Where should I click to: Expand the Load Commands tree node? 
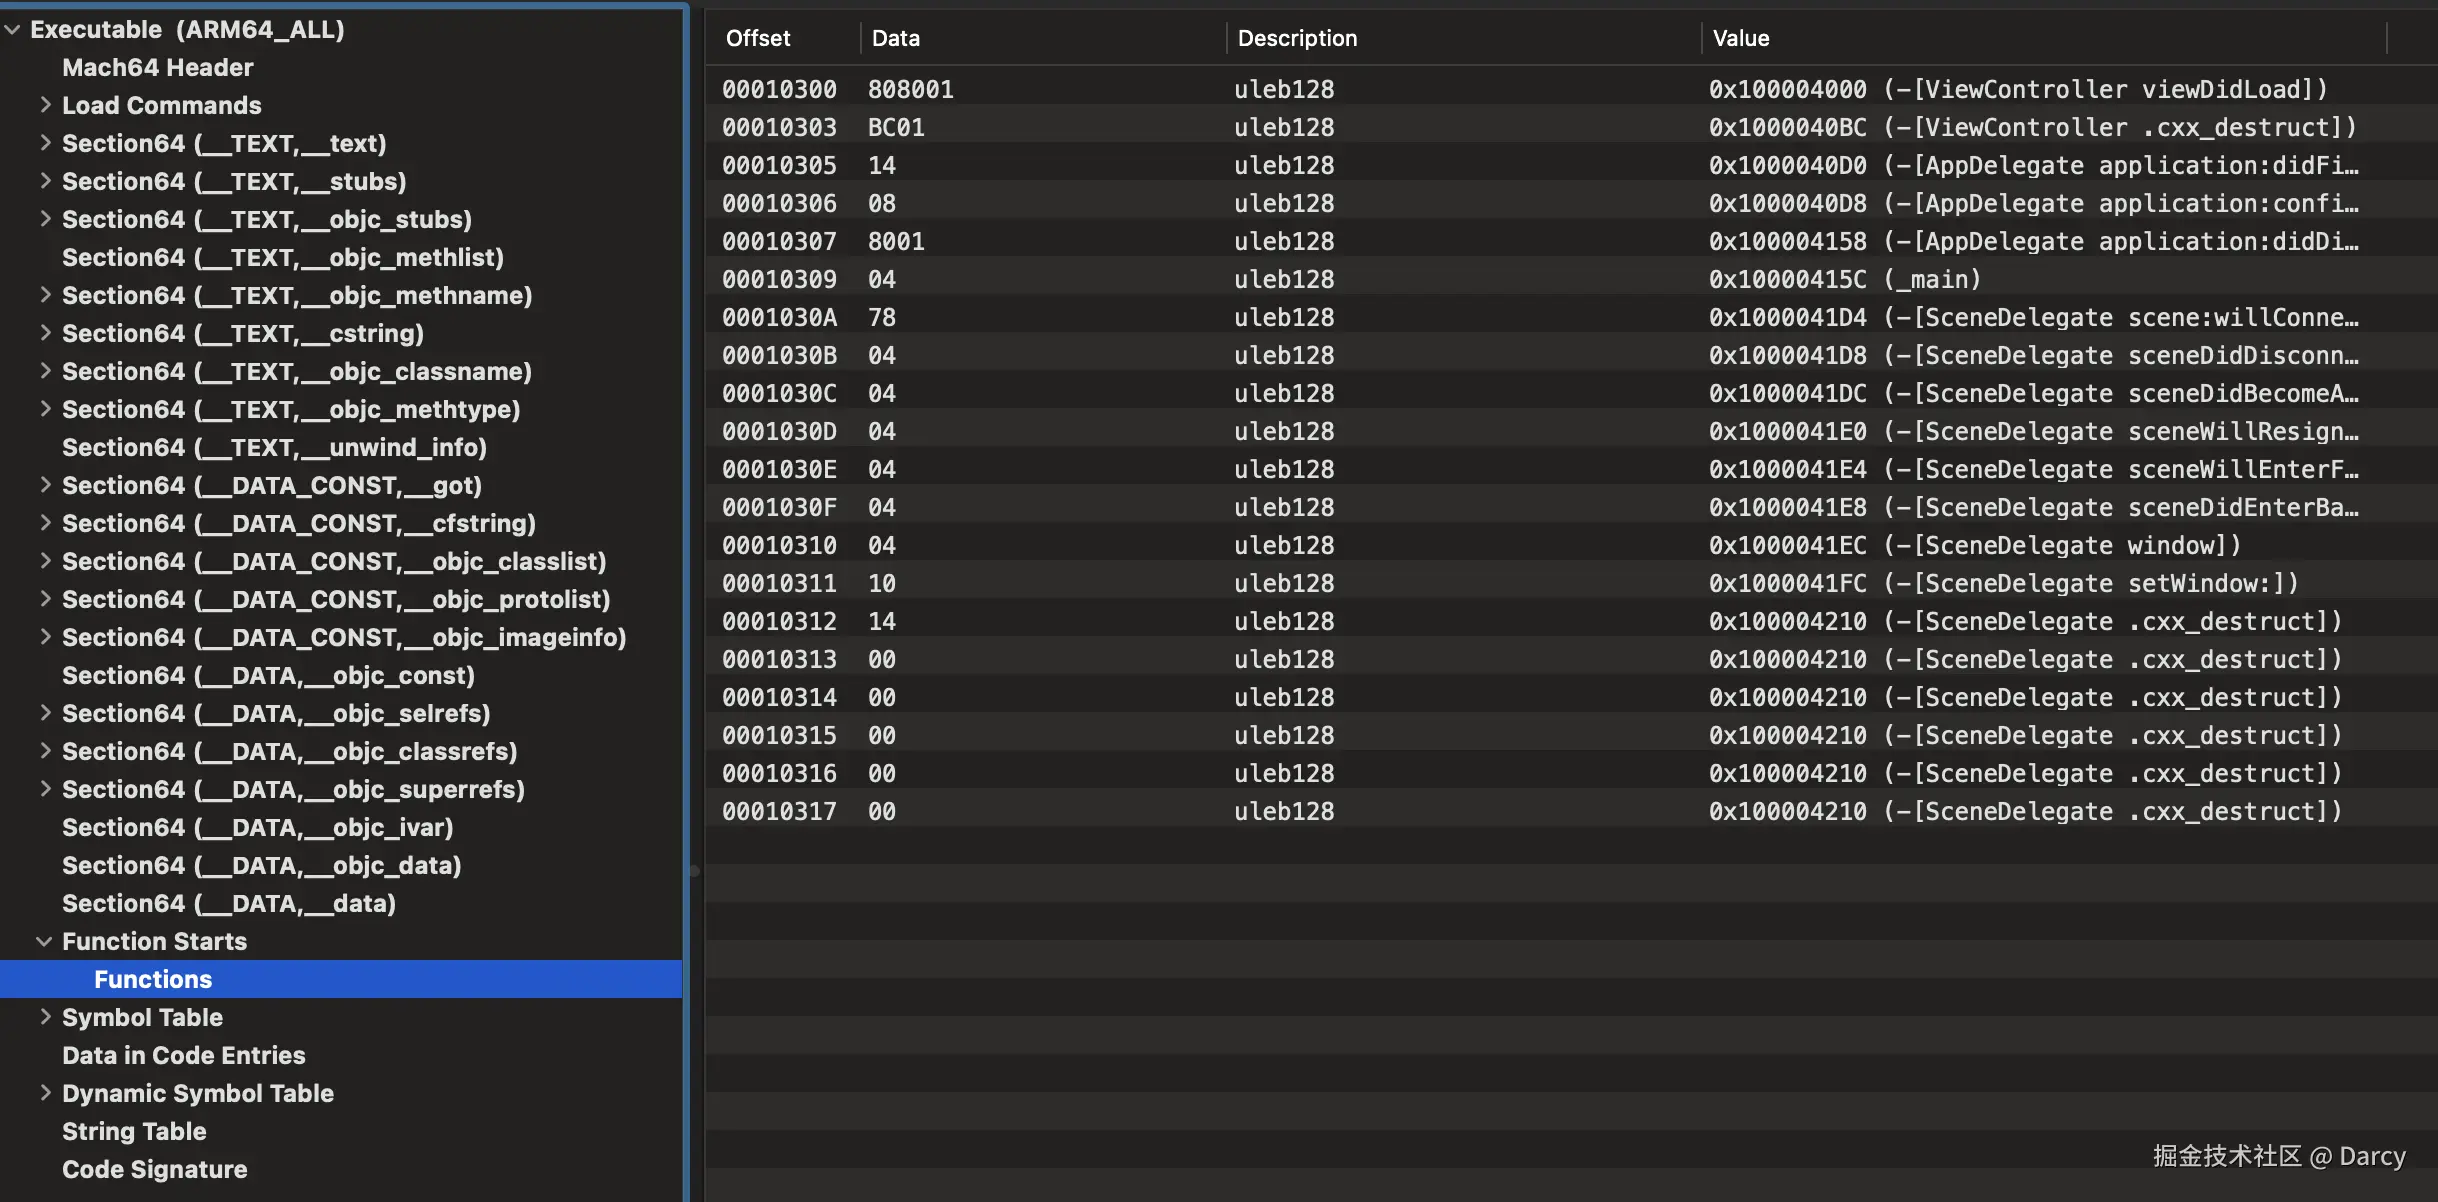tap(45, 104)
